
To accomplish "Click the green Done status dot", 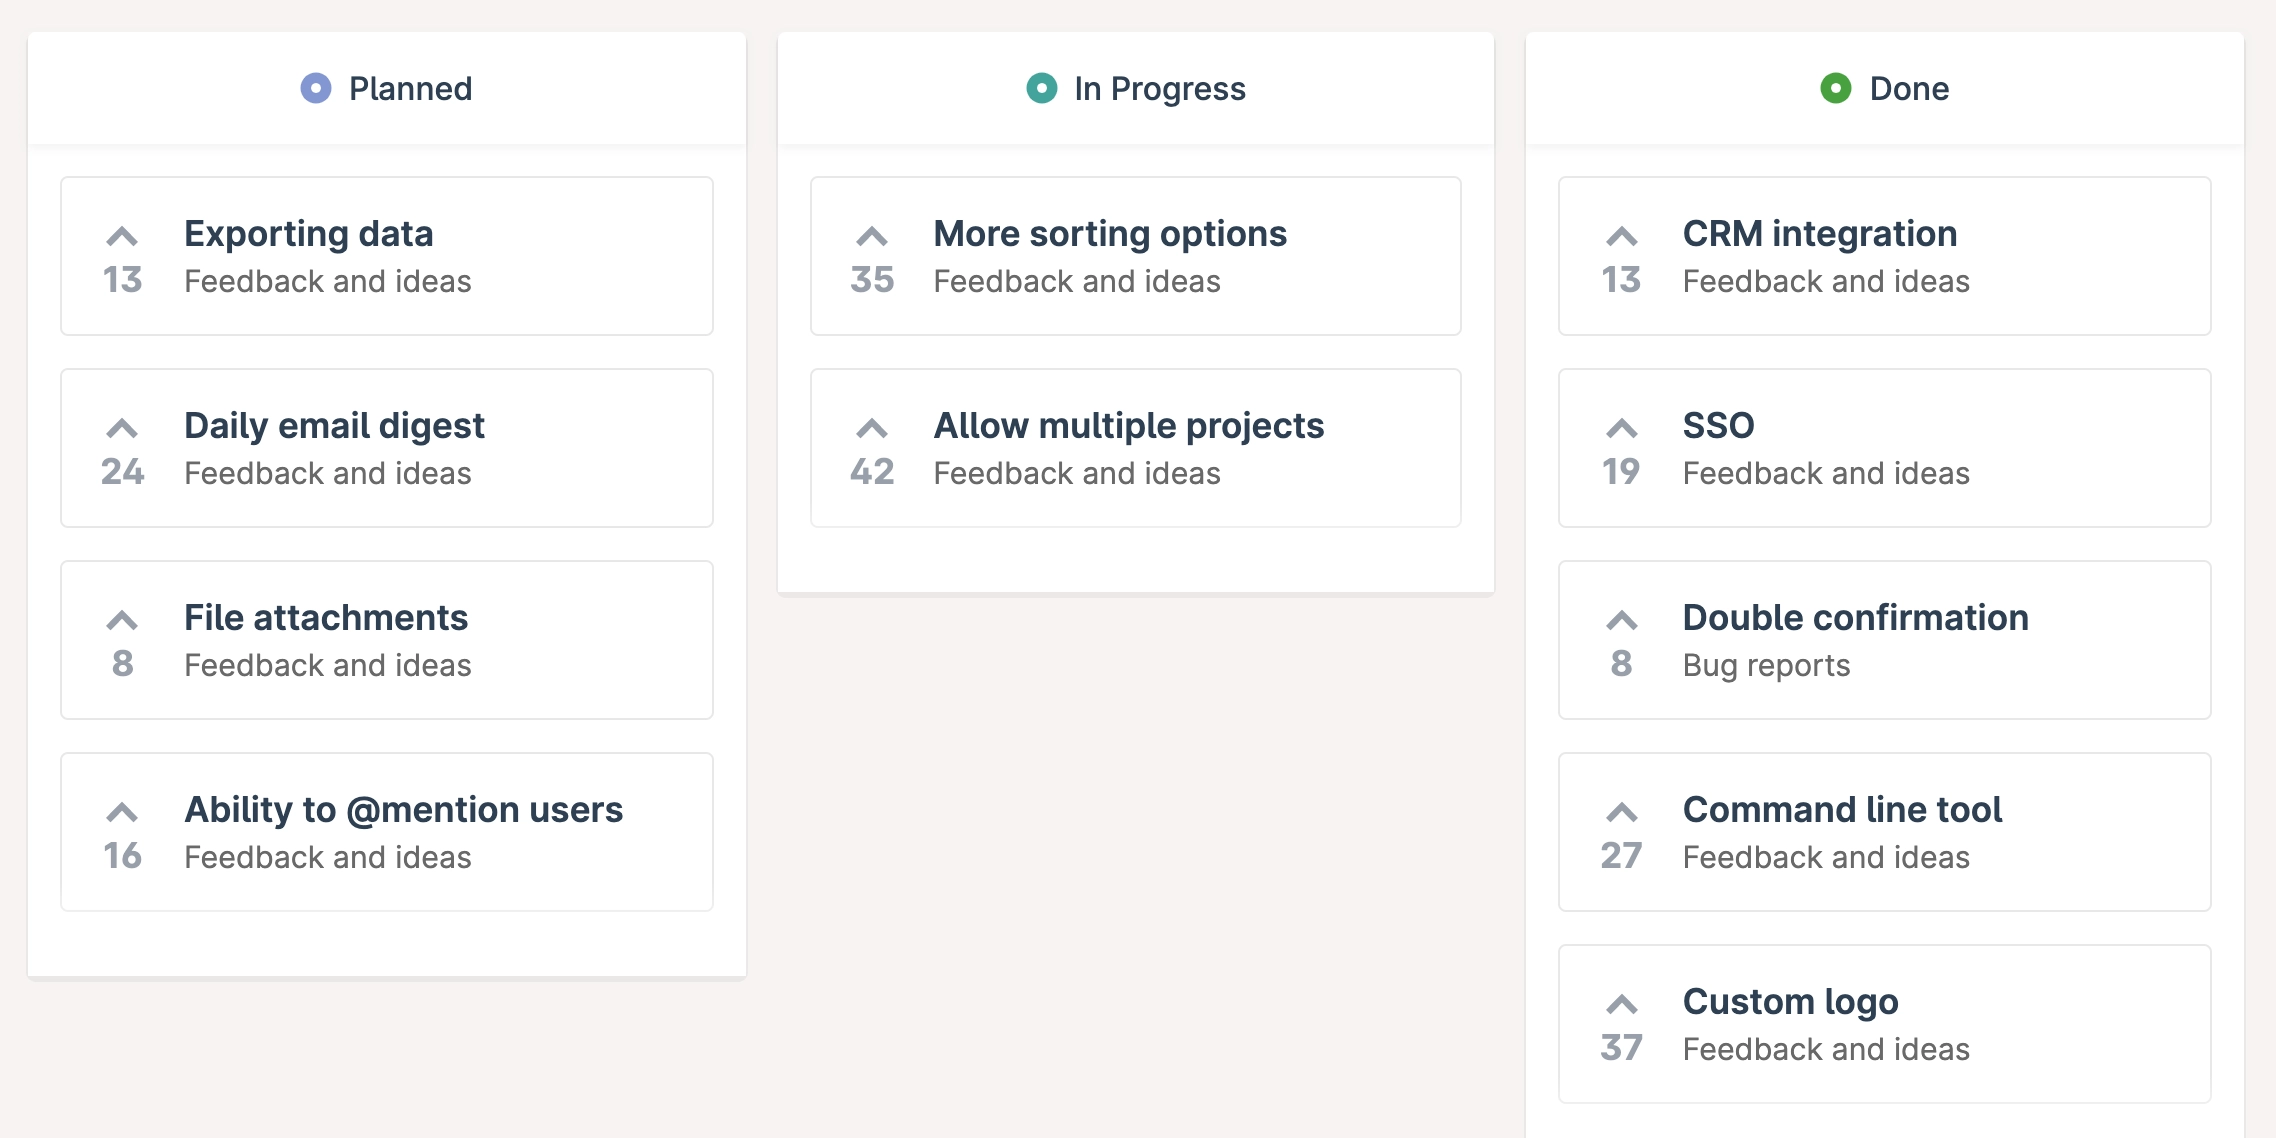I will (x=1835, y=89).
